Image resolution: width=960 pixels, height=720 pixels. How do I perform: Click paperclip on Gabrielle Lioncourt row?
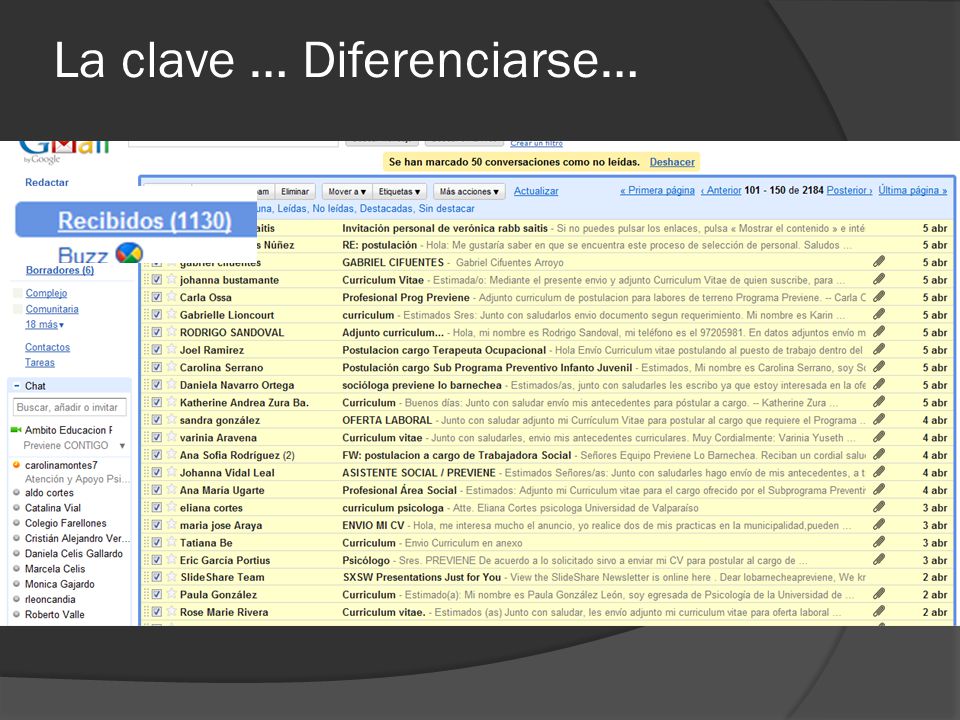879,314
